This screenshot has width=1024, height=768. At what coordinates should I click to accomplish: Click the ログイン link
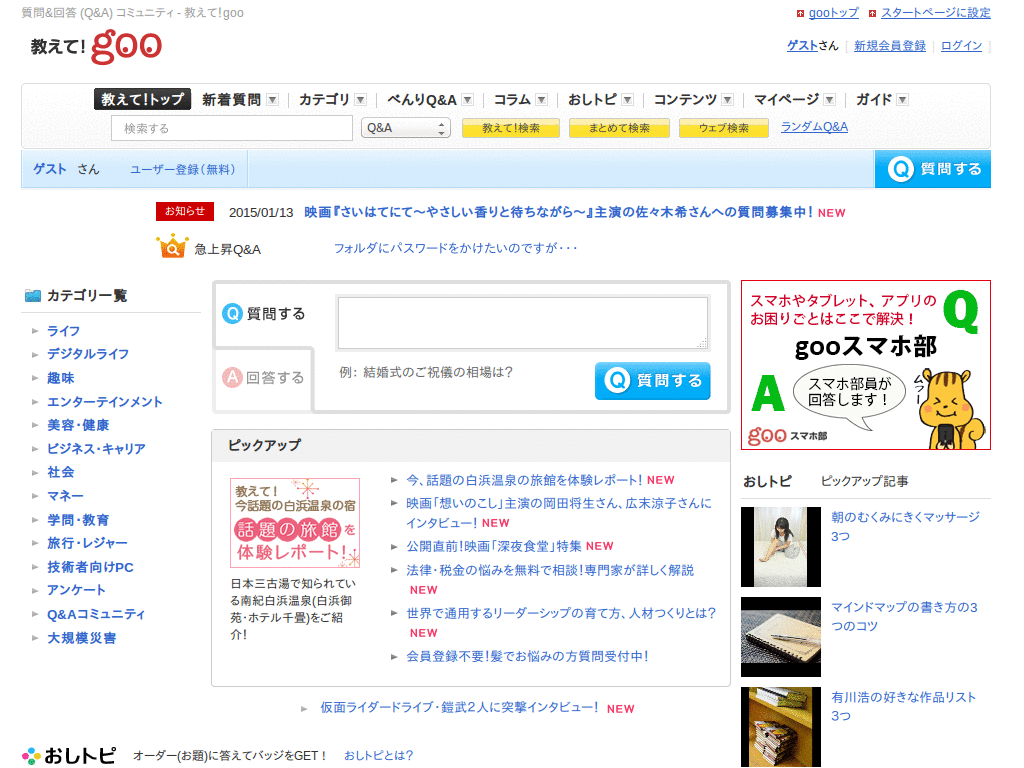click(961, 46)
